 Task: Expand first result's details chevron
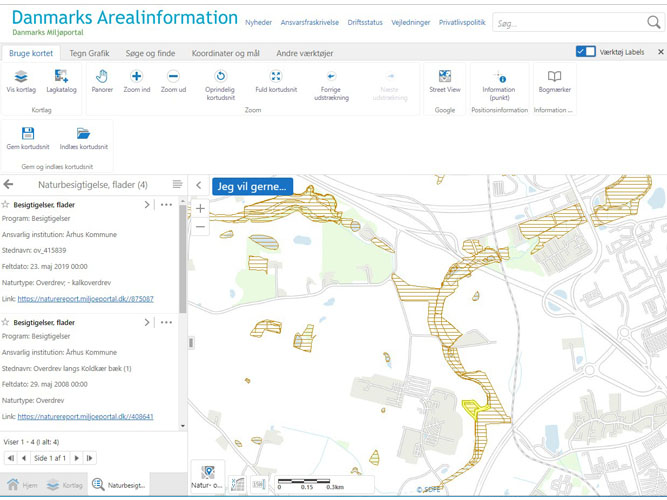147,204
